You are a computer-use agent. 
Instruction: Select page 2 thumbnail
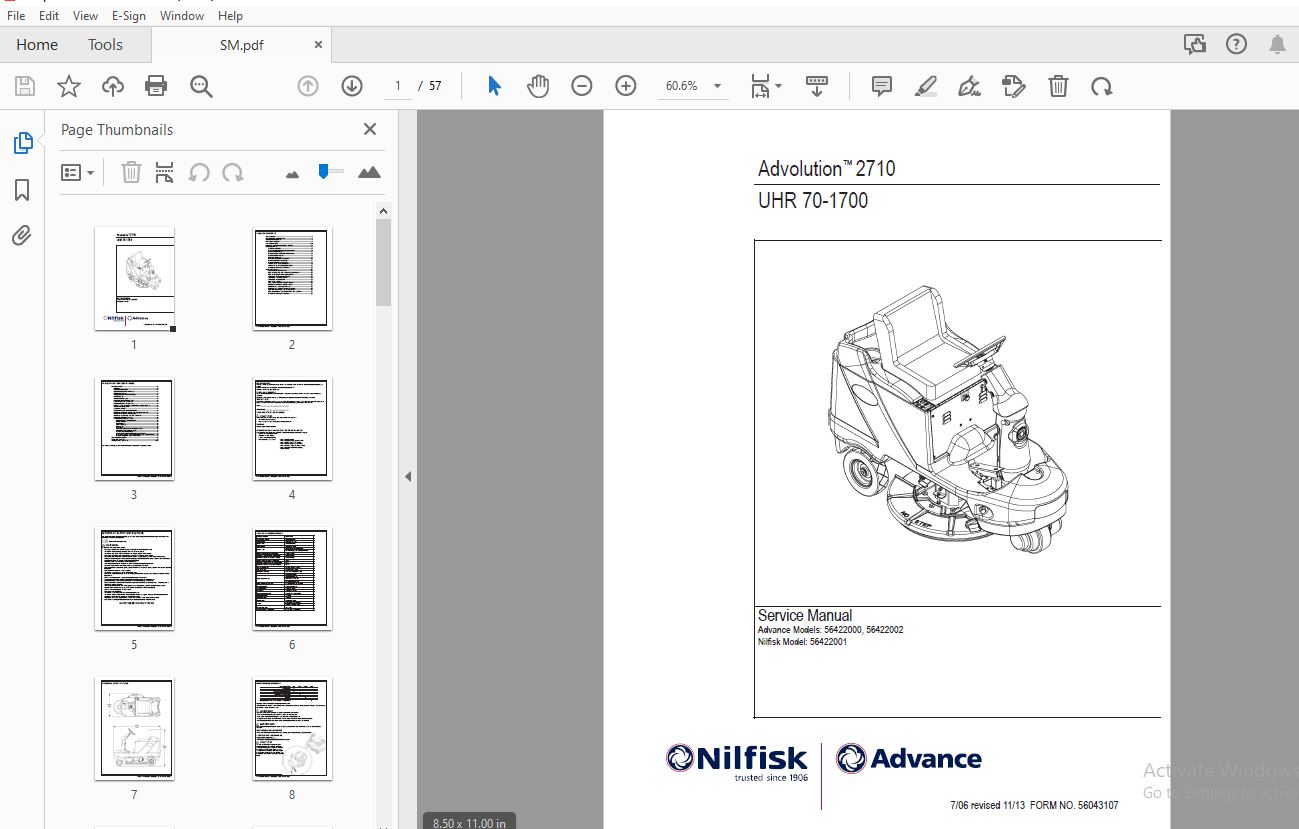(x=292, y=279)
